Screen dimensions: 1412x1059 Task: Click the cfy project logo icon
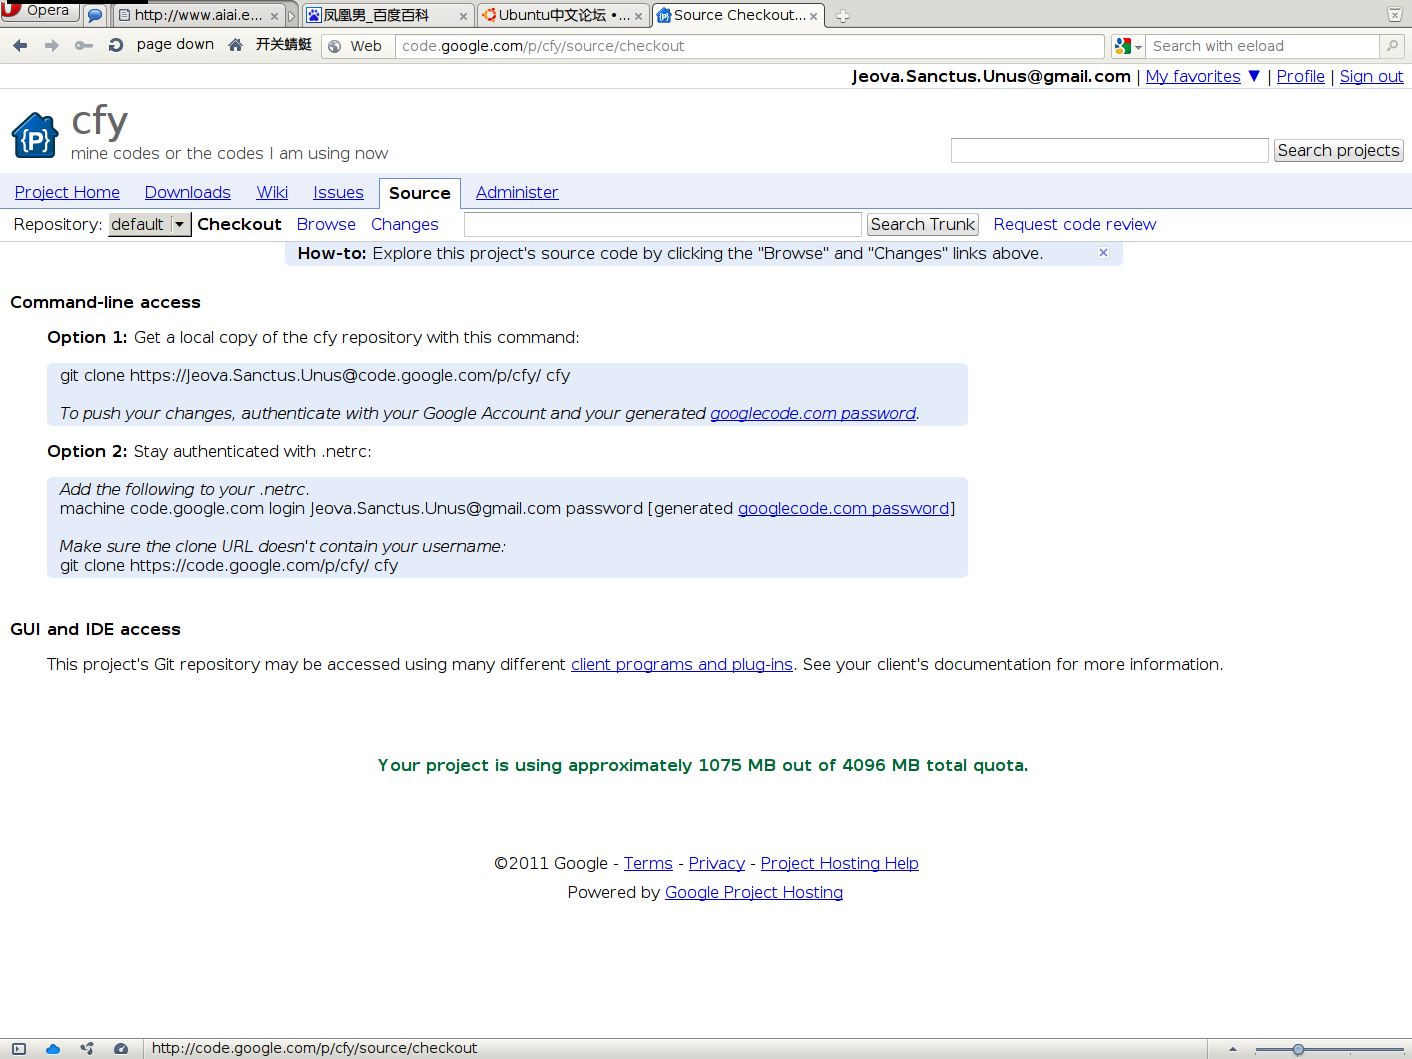tap(35, 135)
